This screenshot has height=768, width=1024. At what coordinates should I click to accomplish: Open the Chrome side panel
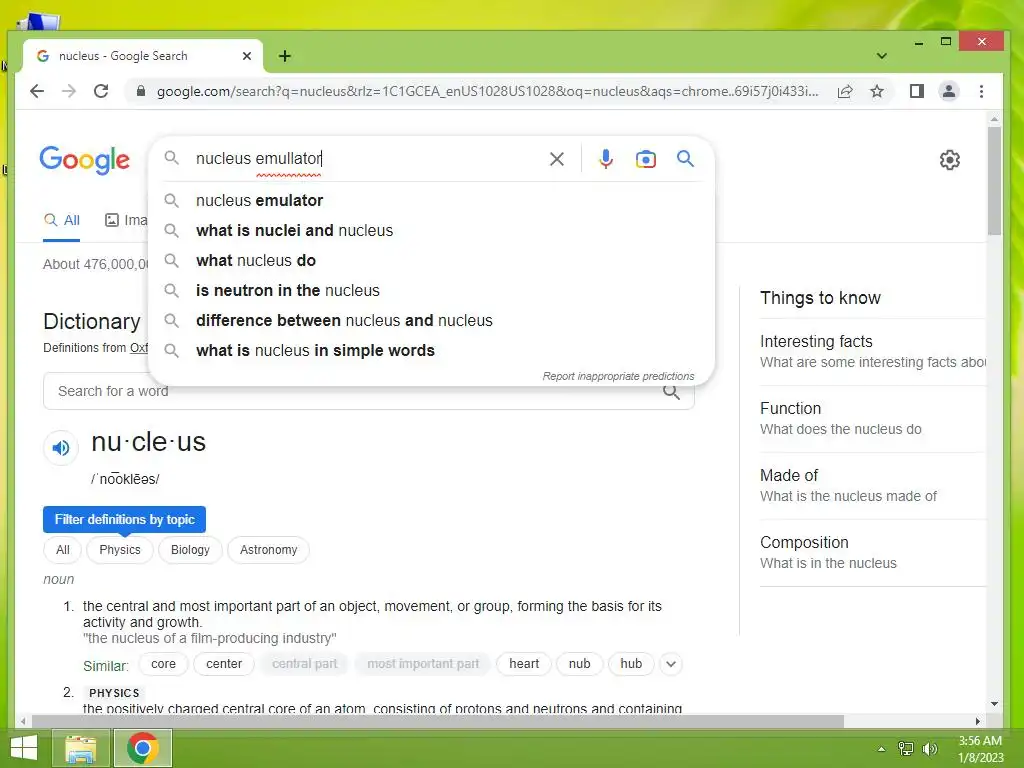coord(917,91)
